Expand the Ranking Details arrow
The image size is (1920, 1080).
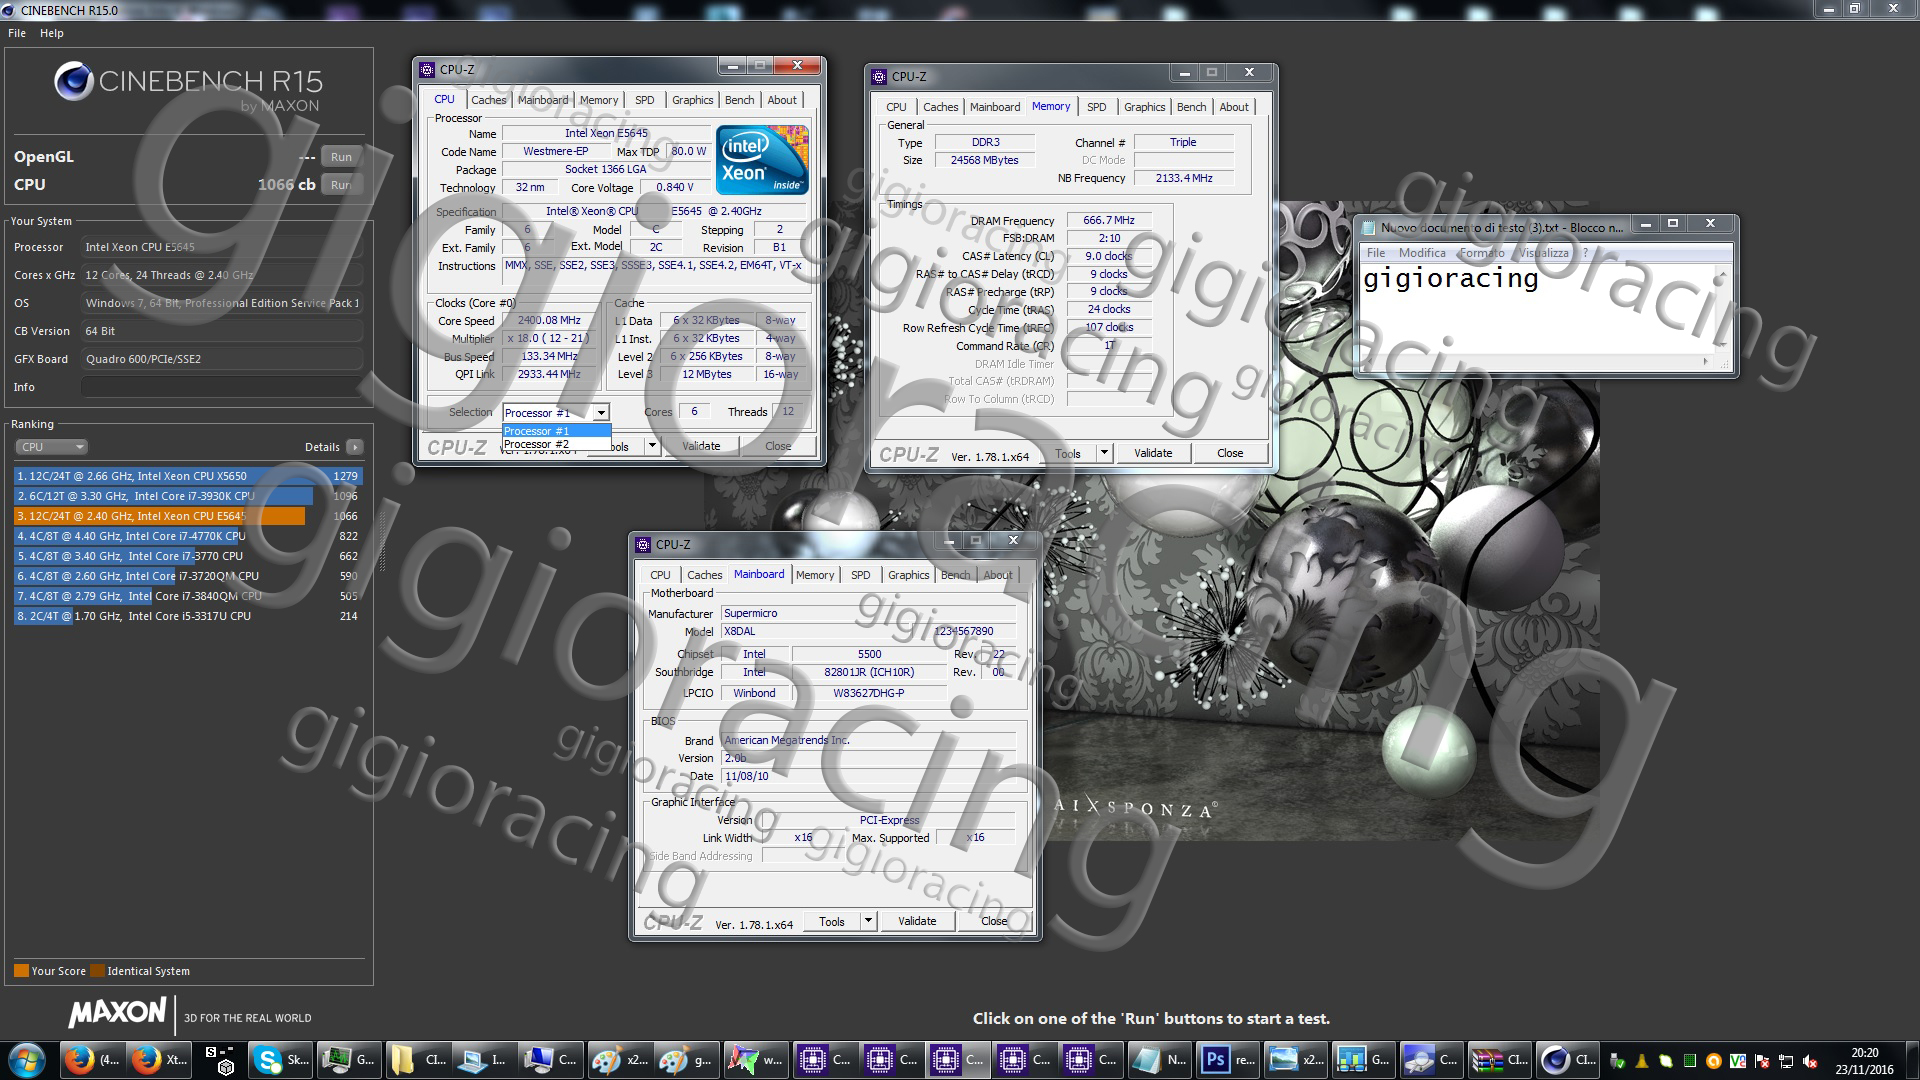click(355, 447)
